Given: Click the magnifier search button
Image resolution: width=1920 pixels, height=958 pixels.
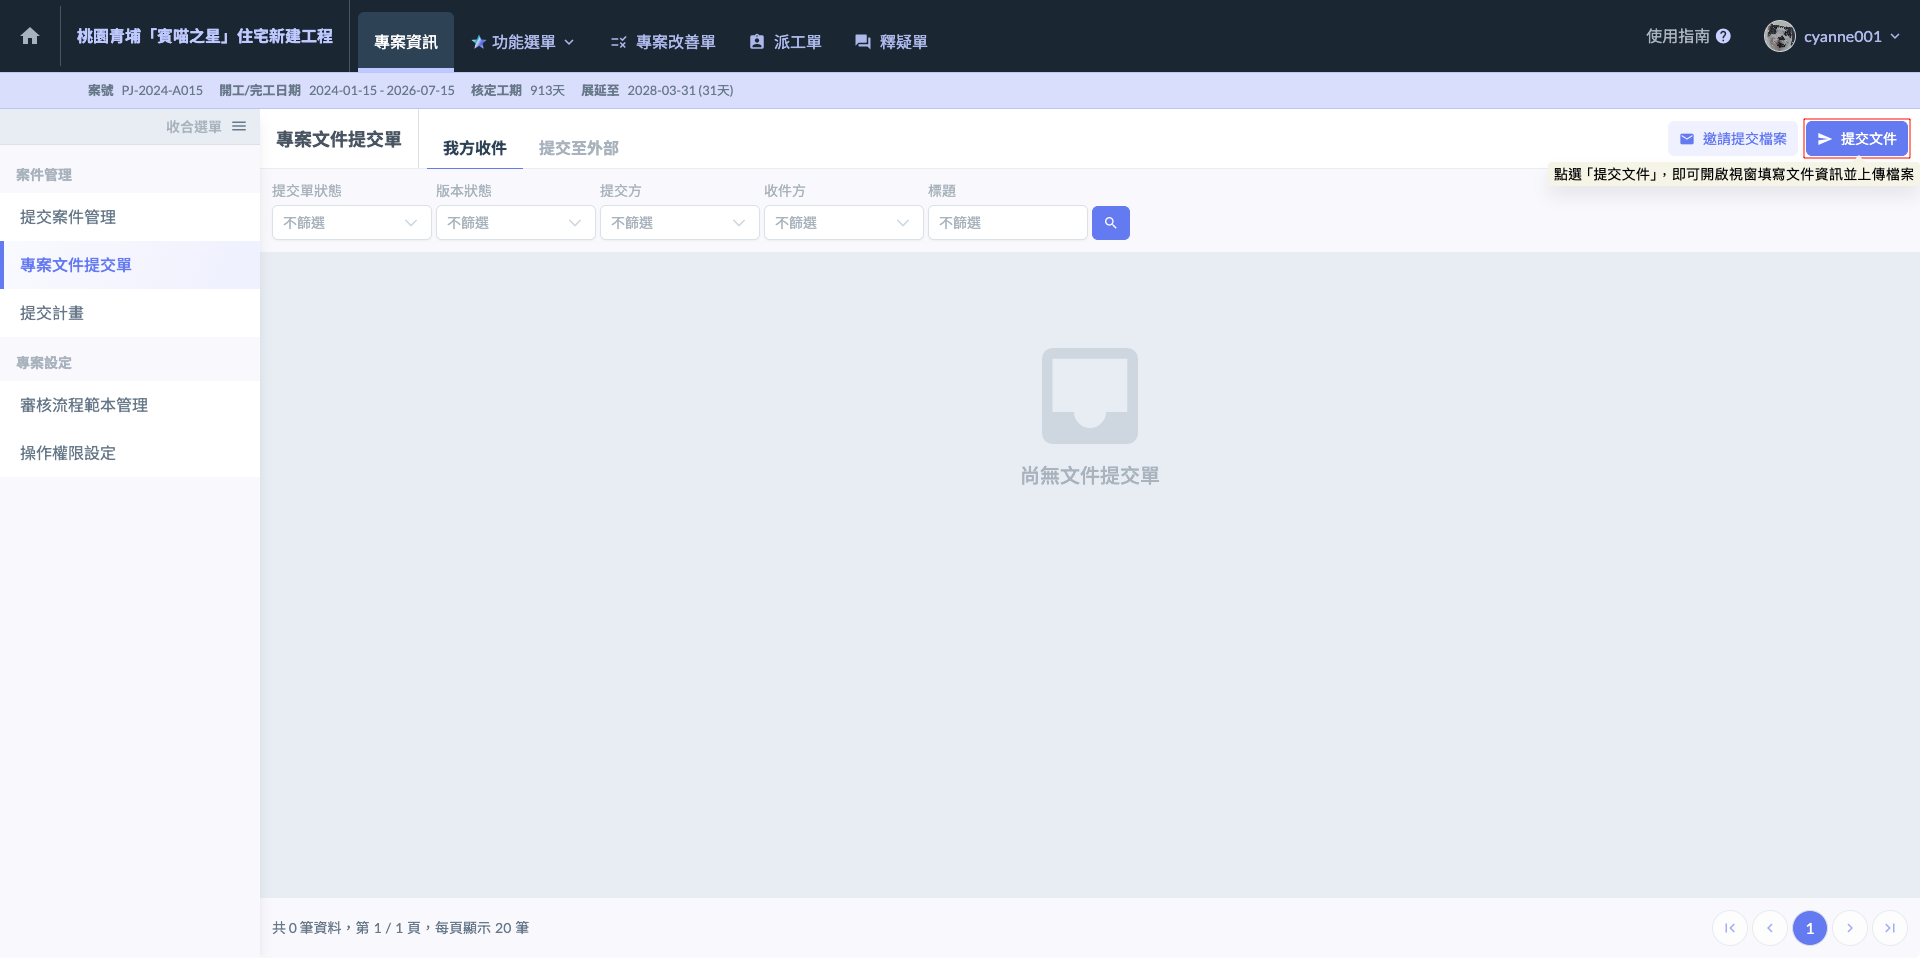Looking at the screenshot, I should [x=1110, y=223].
